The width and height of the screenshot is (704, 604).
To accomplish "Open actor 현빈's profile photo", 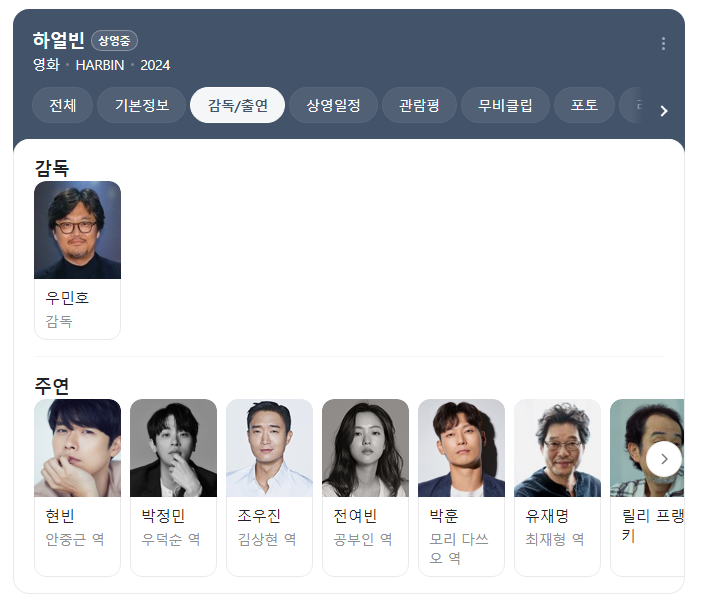I will [78, 448].
